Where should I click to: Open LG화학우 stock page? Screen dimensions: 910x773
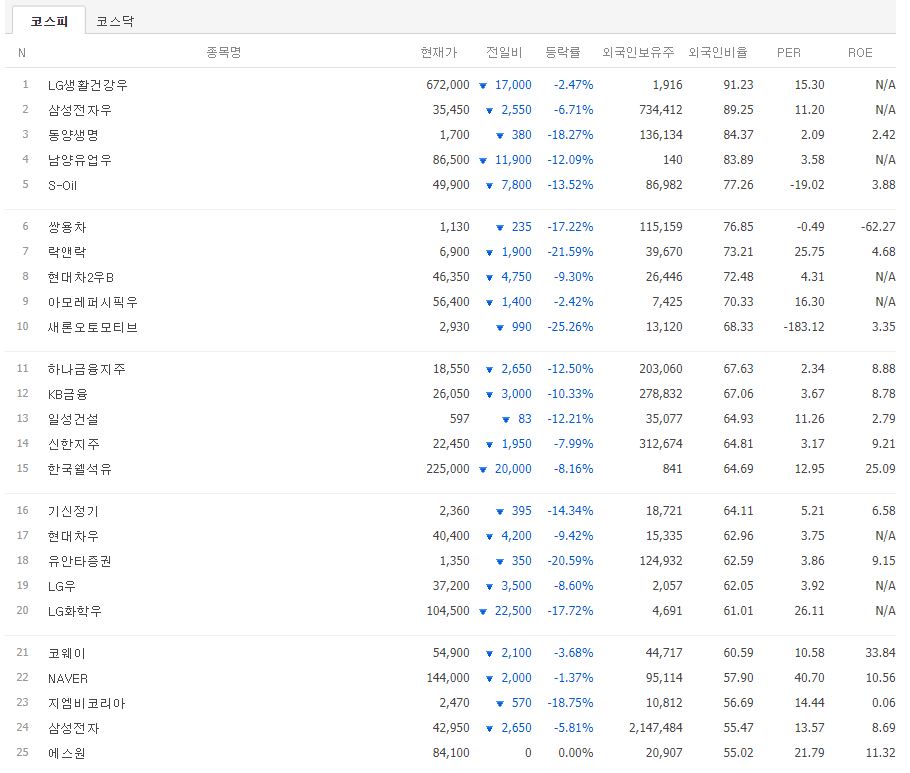75,611
